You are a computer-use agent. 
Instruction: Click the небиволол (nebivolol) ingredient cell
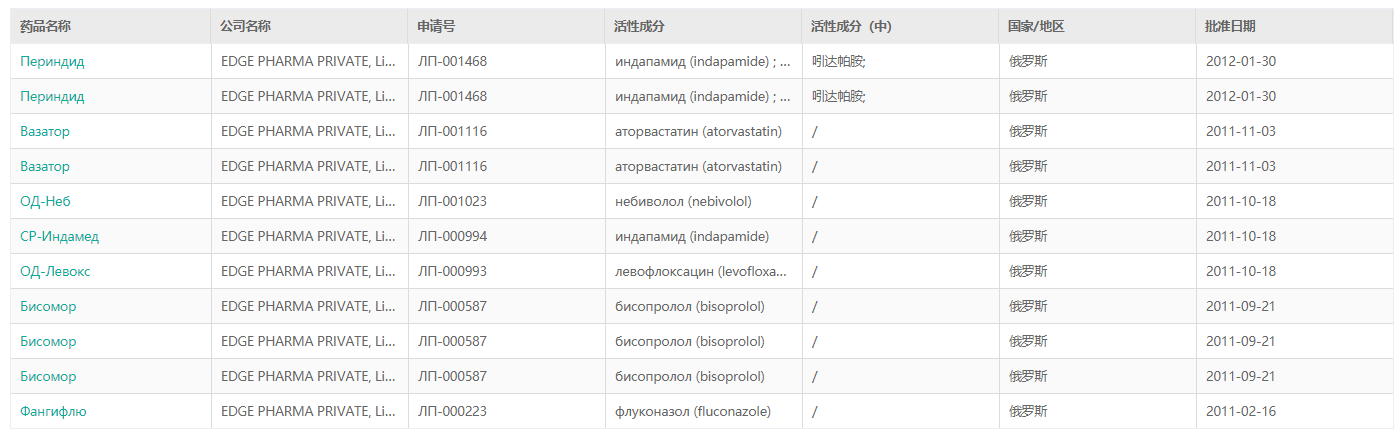click(683, 201)
